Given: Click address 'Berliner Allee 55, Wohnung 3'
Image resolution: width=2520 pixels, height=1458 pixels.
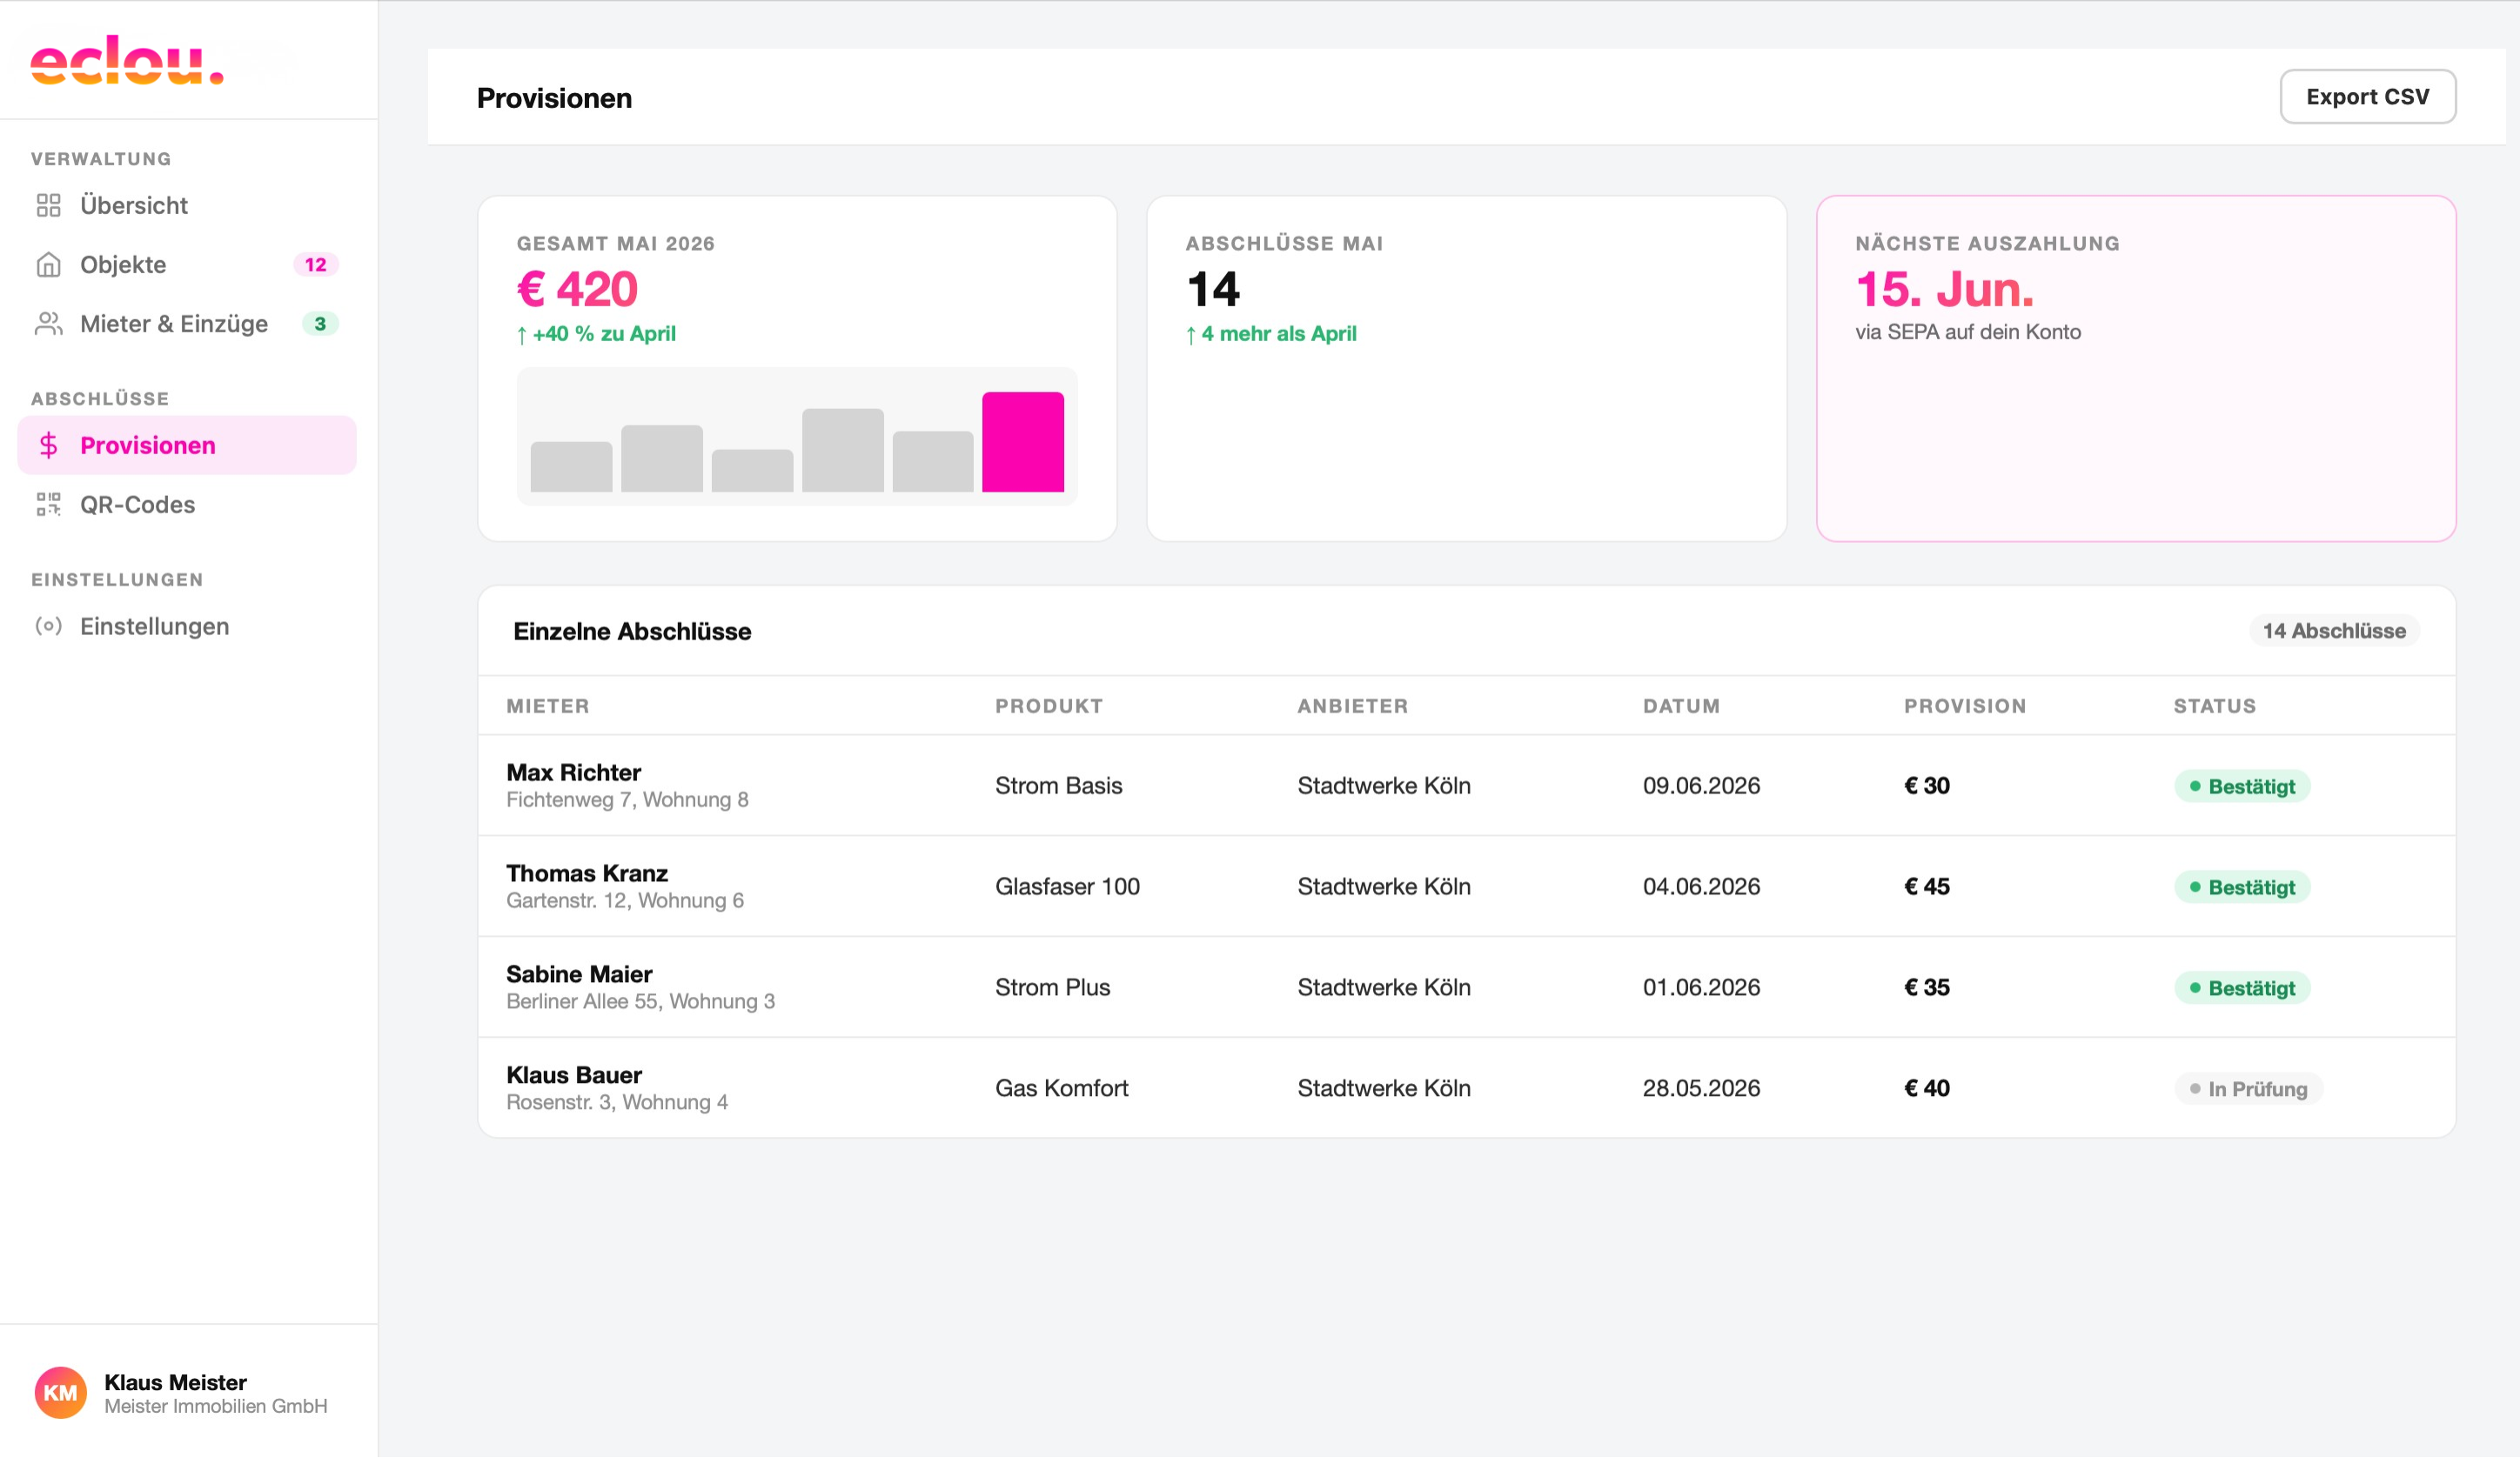Looking at the screenshot, I should click(640, 1002).
